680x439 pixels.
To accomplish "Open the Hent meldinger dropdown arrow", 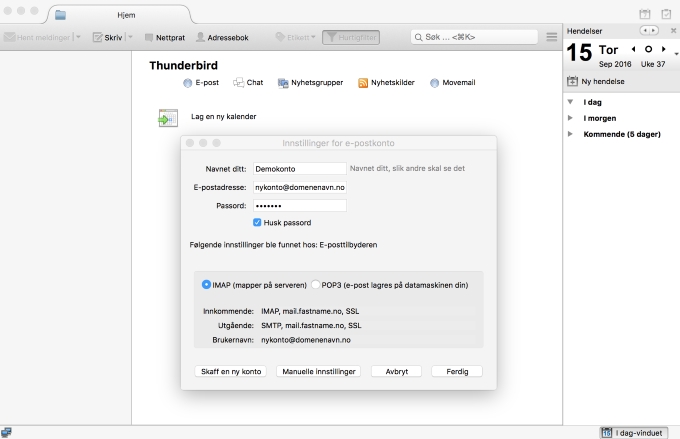I will (x=78, y=37).
